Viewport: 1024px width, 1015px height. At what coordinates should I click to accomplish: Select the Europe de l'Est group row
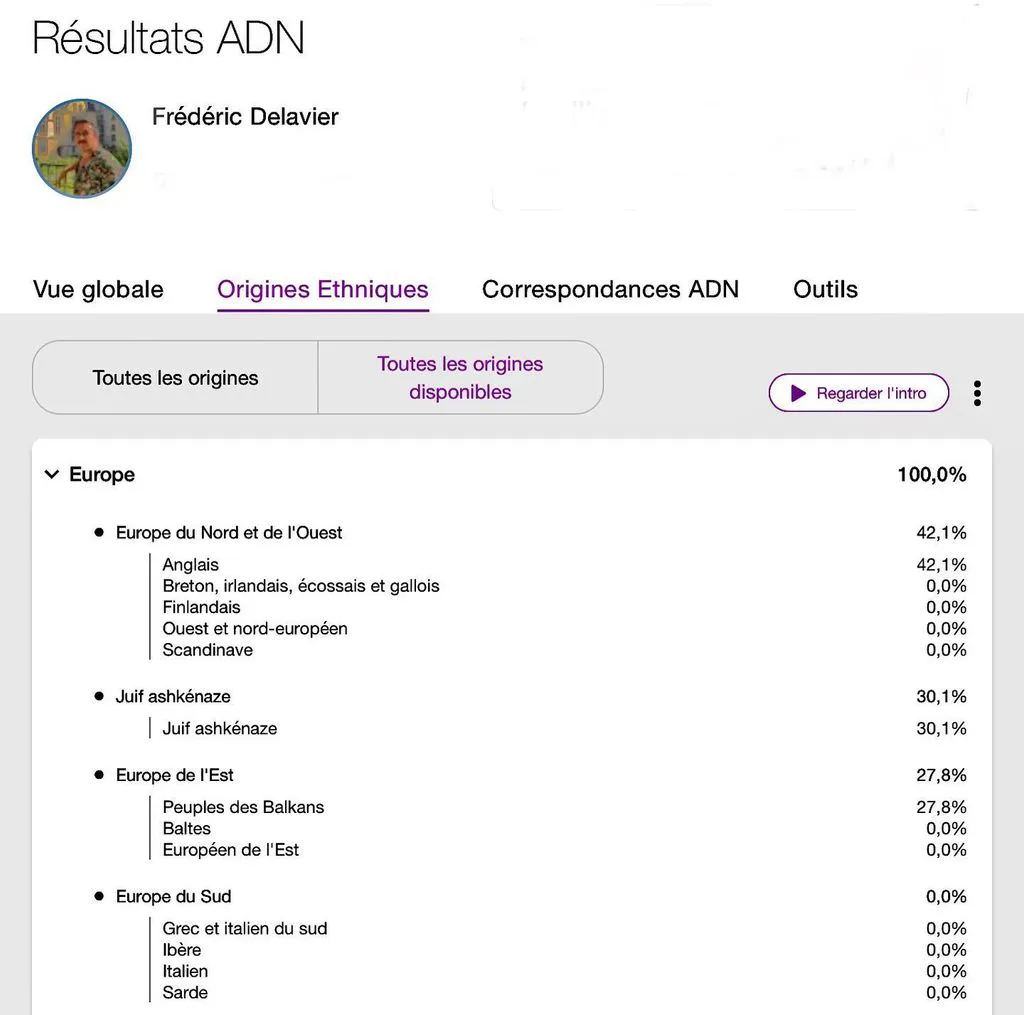530,775
